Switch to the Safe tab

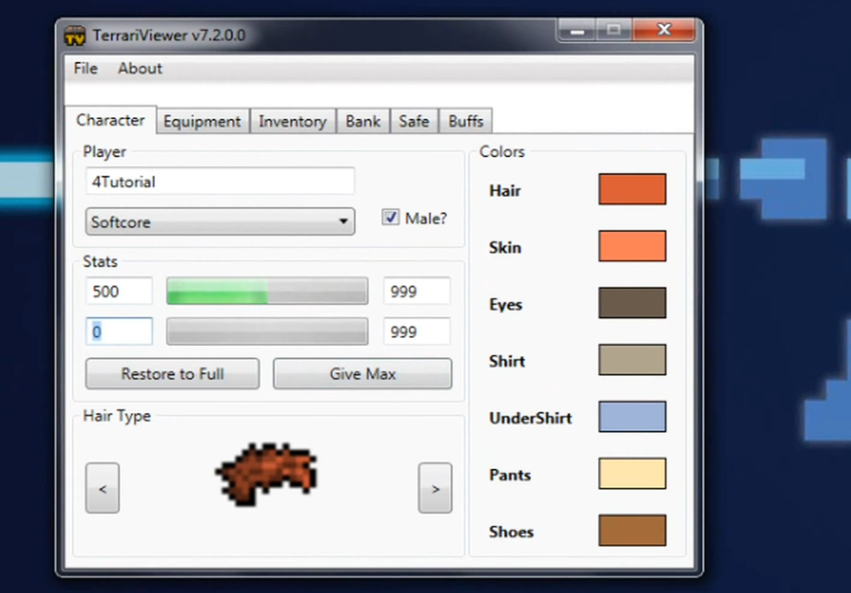point(414,121)
